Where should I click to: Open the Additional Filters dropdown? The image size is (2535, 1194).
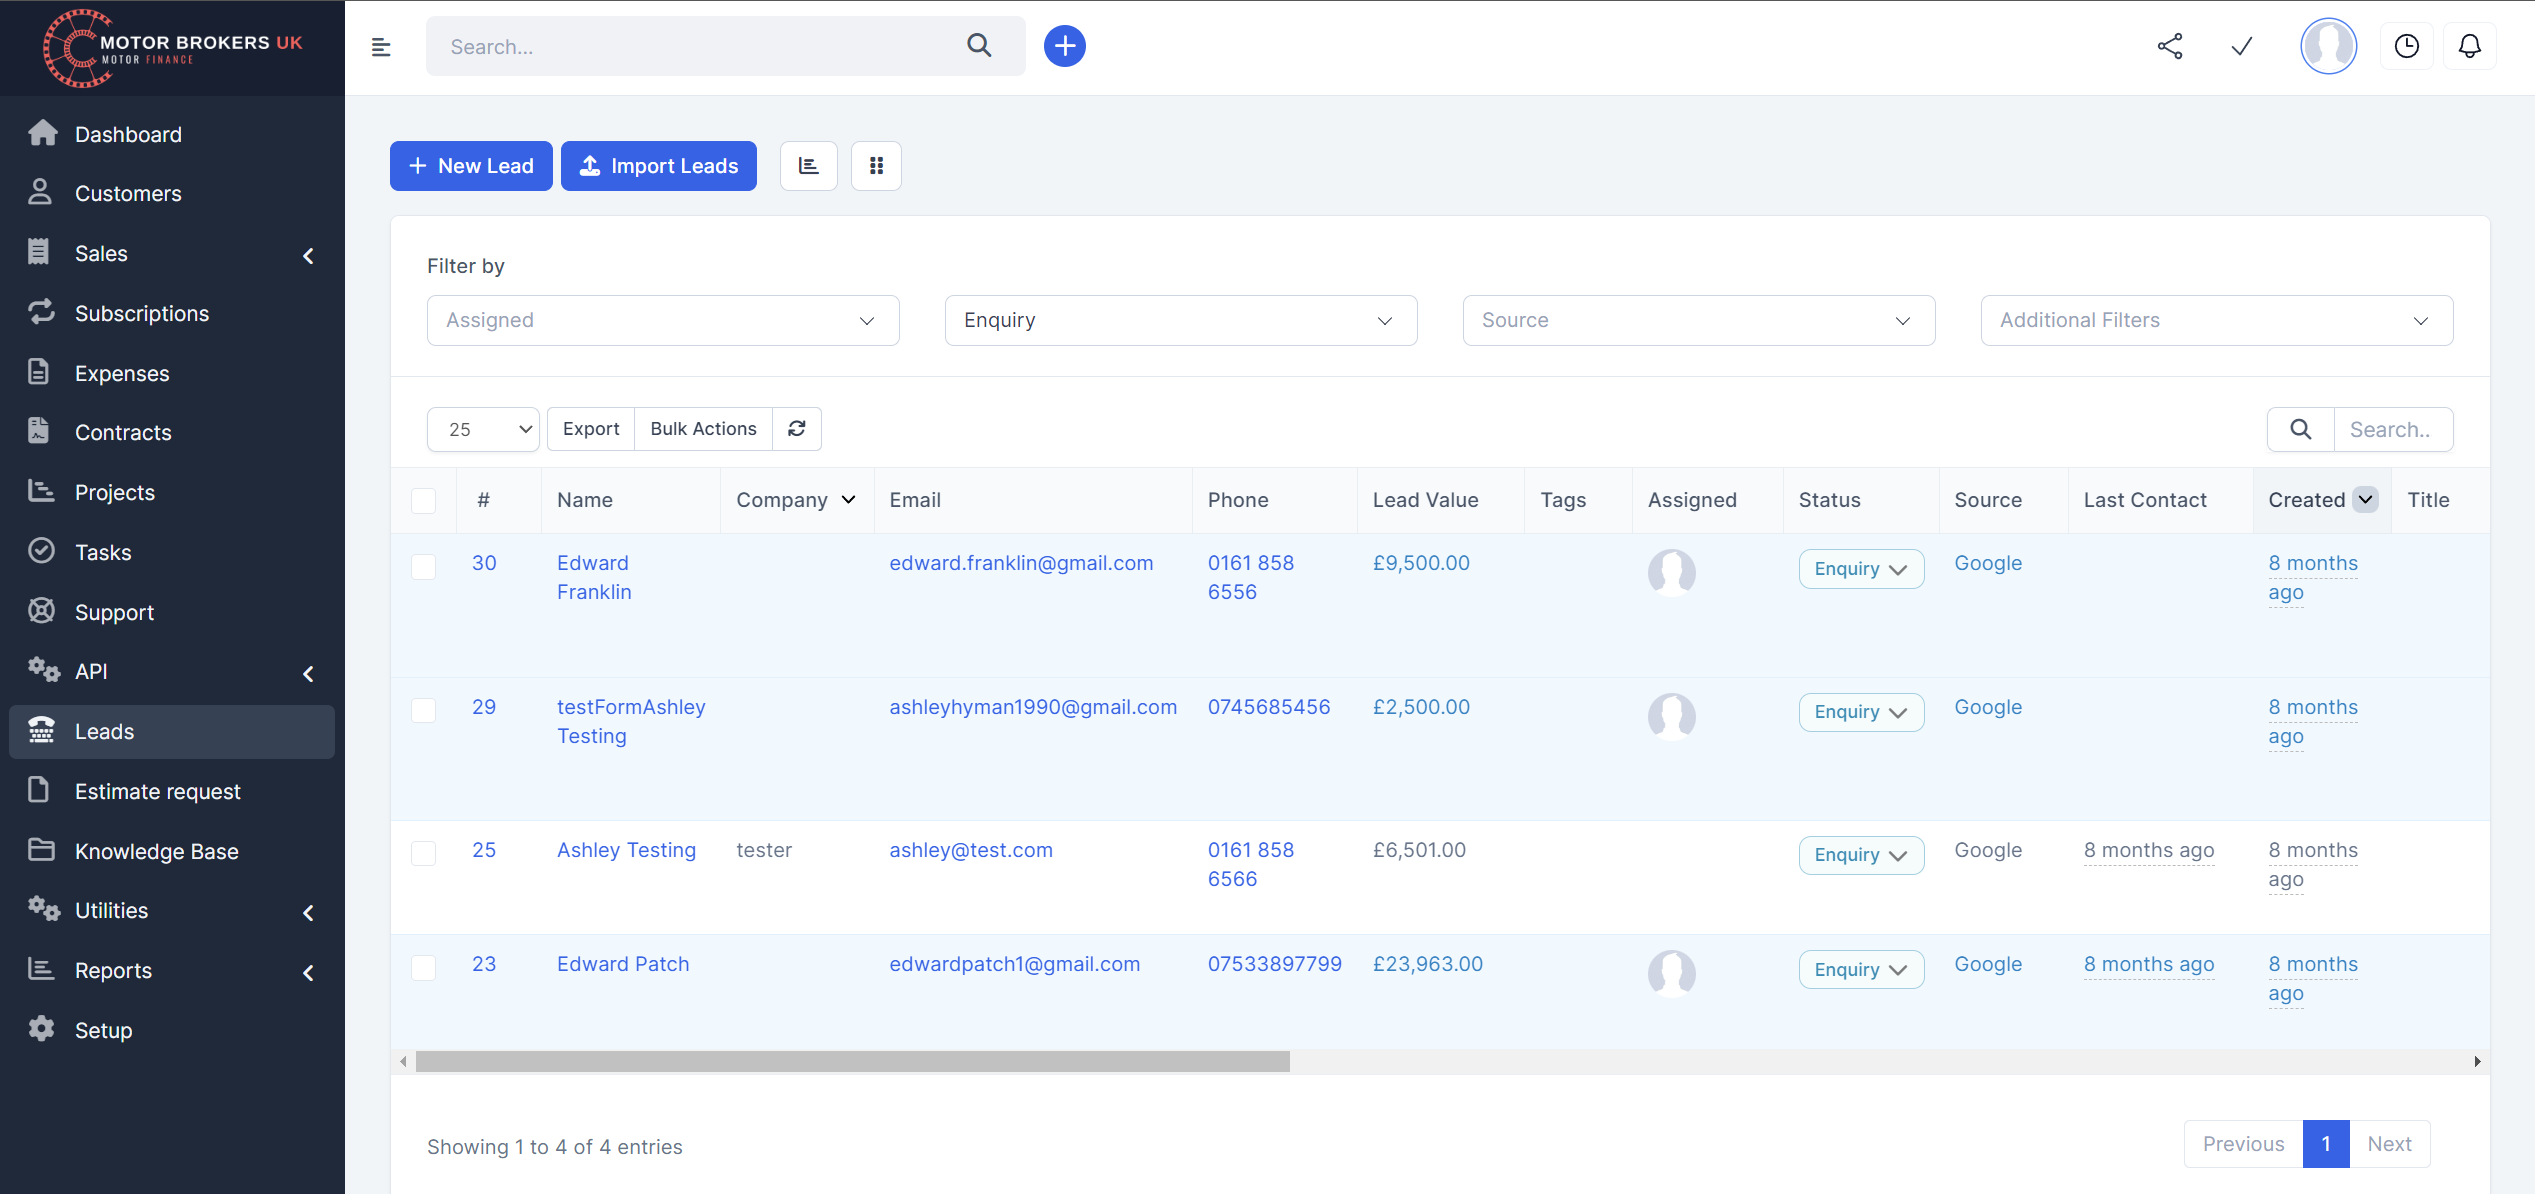pos(2217,320)
